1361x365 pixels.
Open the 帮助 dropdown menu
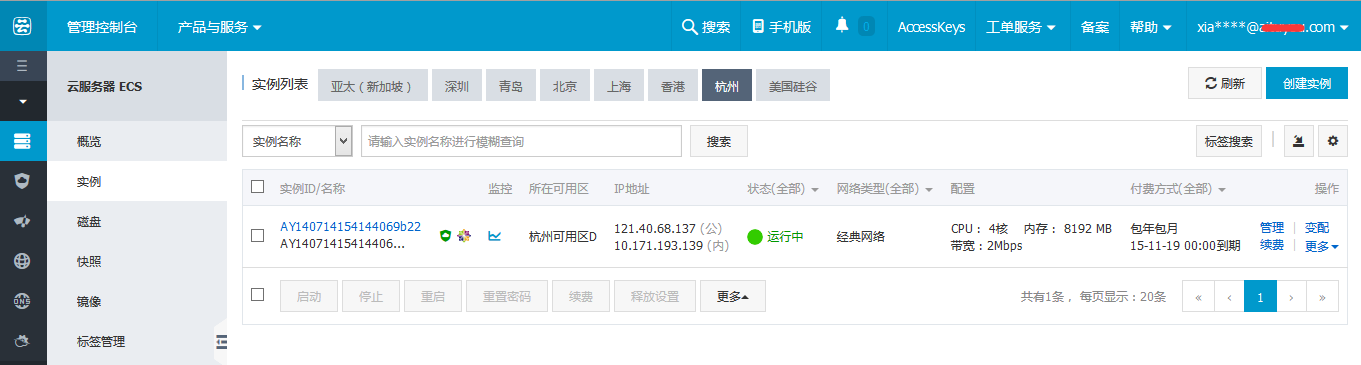(x=1151, y=27)
